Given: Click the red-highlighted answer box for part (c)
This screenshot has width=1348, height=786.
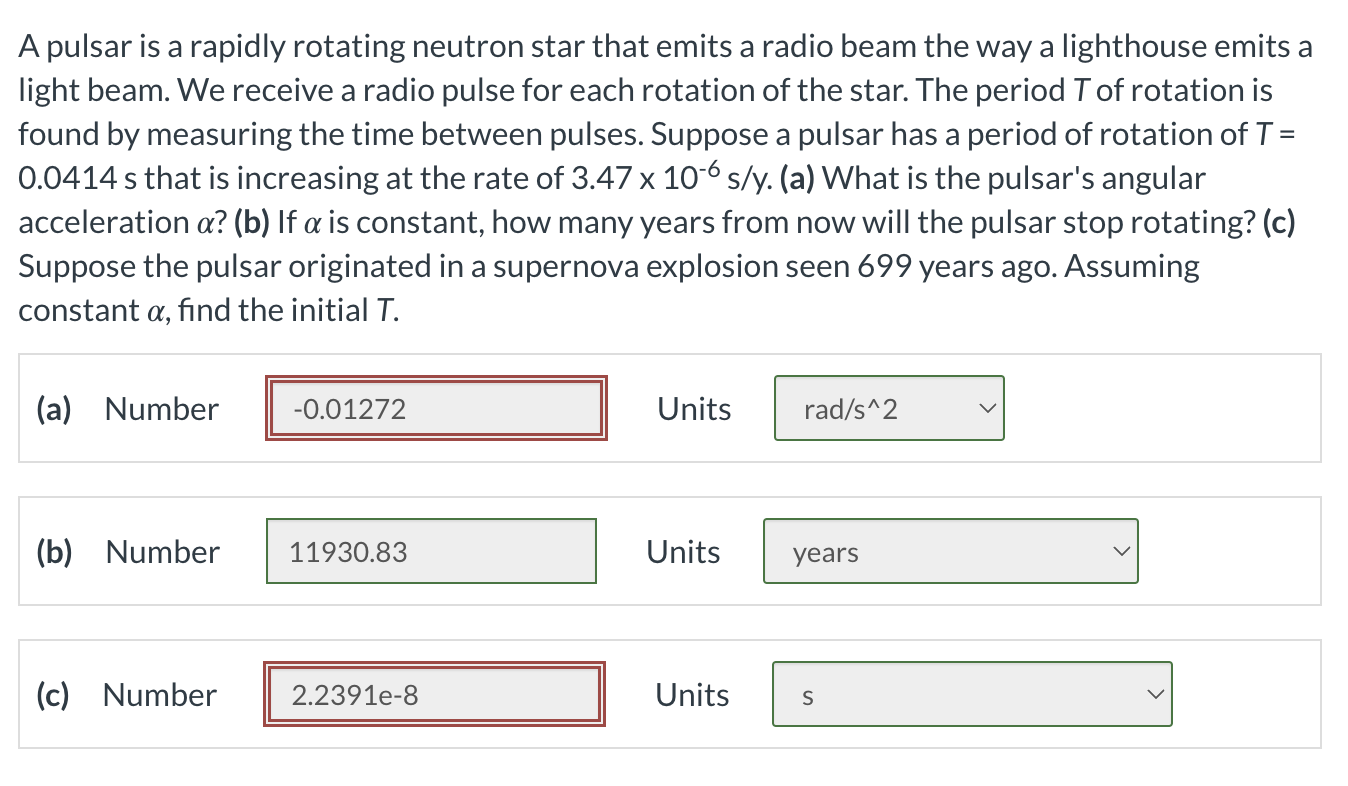Looking at the screenshot, I should (x=432, y=694).
